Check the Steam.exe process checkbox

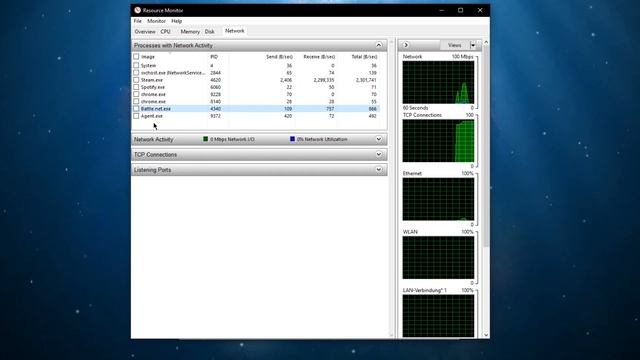[x=136, y=80]
